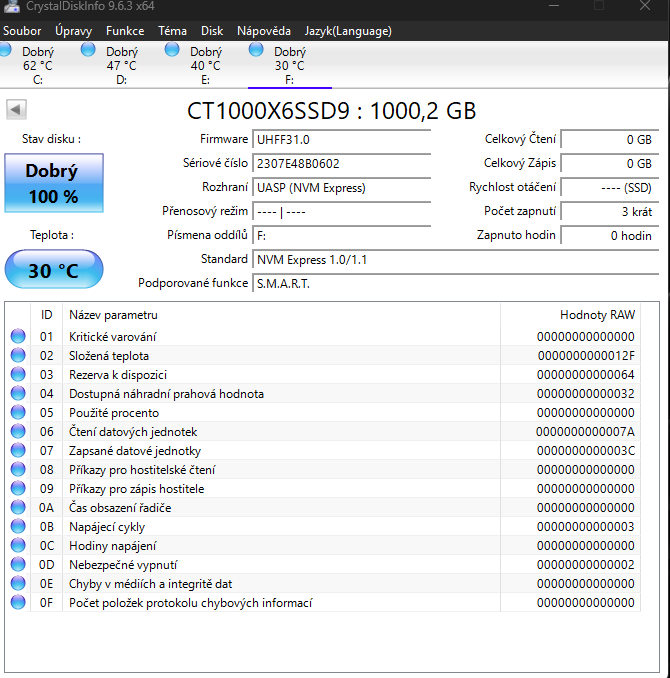Open the Úpravy menu

[74, 31]
